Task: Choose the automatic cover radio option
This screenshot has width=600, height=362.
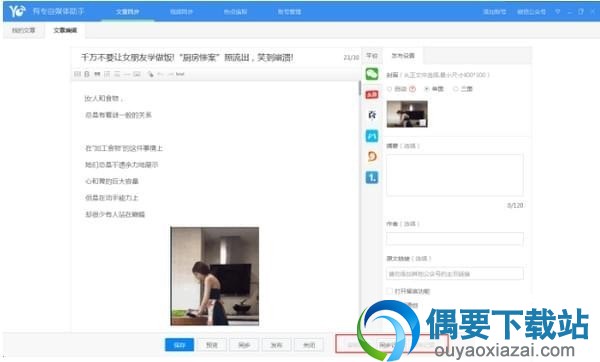Action: pyautogui.click(x=390, y=89)
